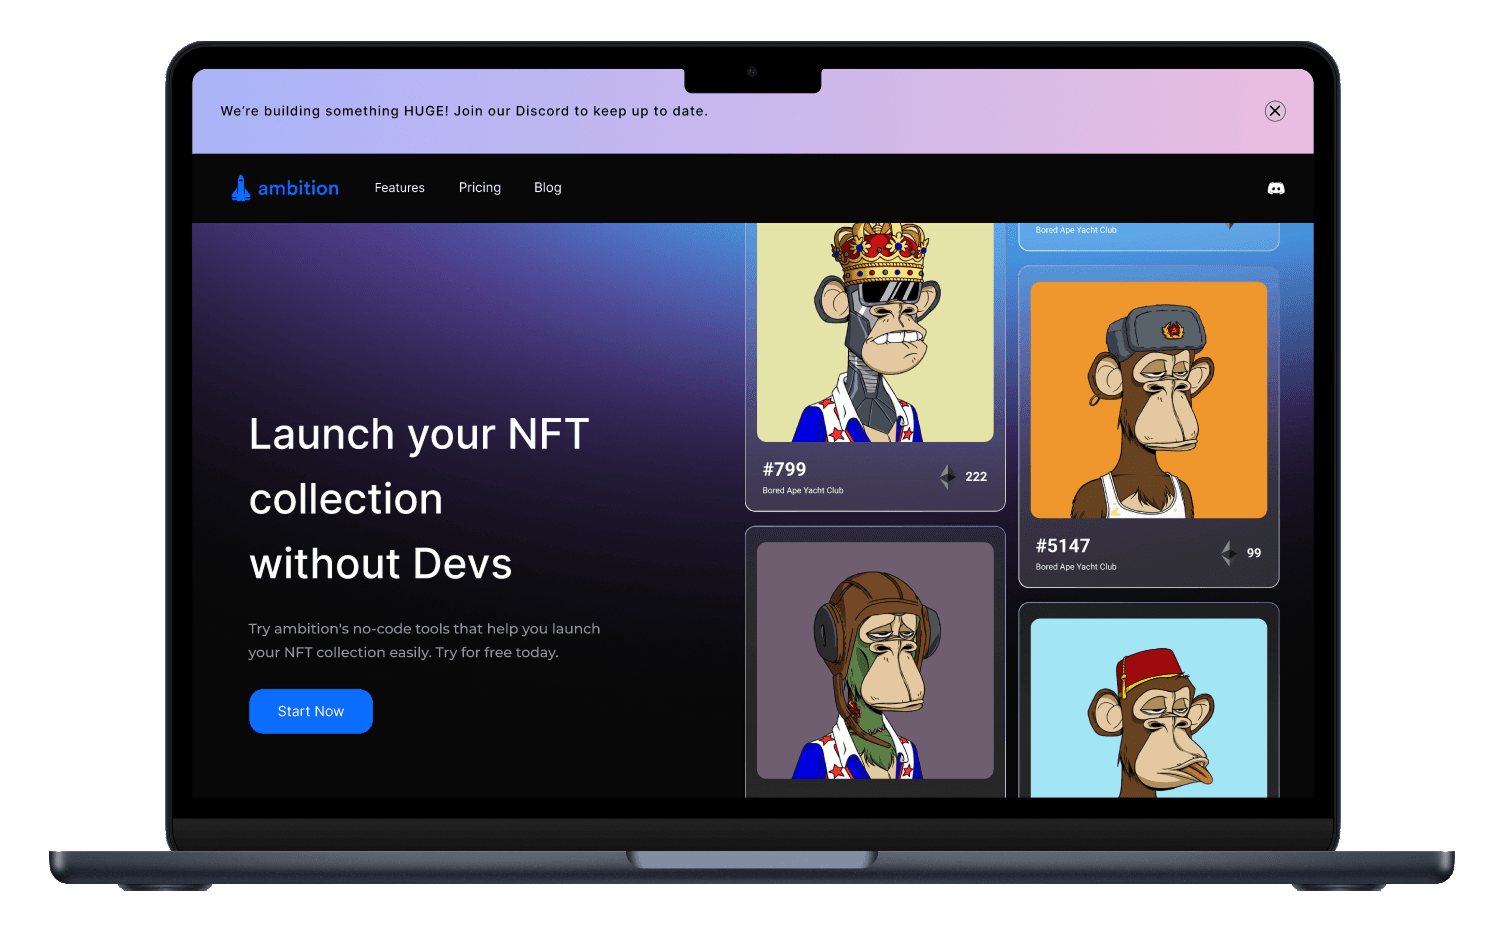Click the 222 price value
1496x926 pixels.
tap(976, 477)
